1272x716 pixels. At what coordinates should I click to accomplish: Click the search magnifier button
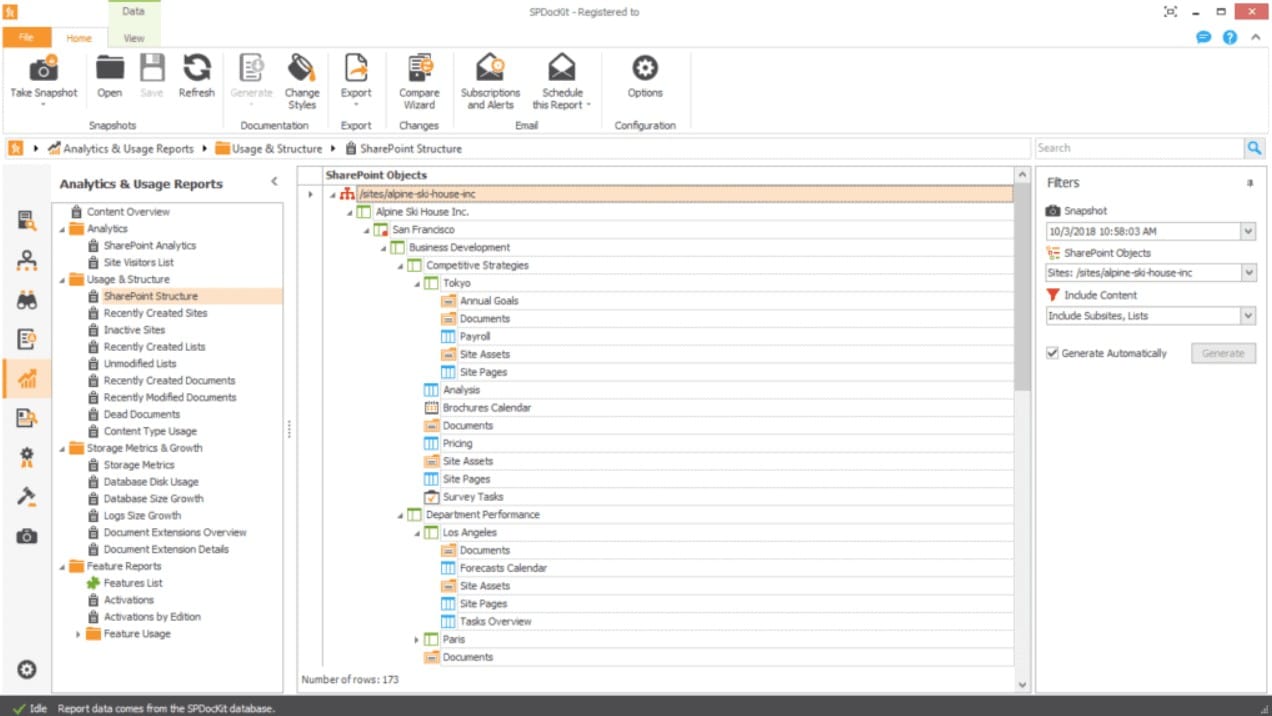click(1254, 148)
